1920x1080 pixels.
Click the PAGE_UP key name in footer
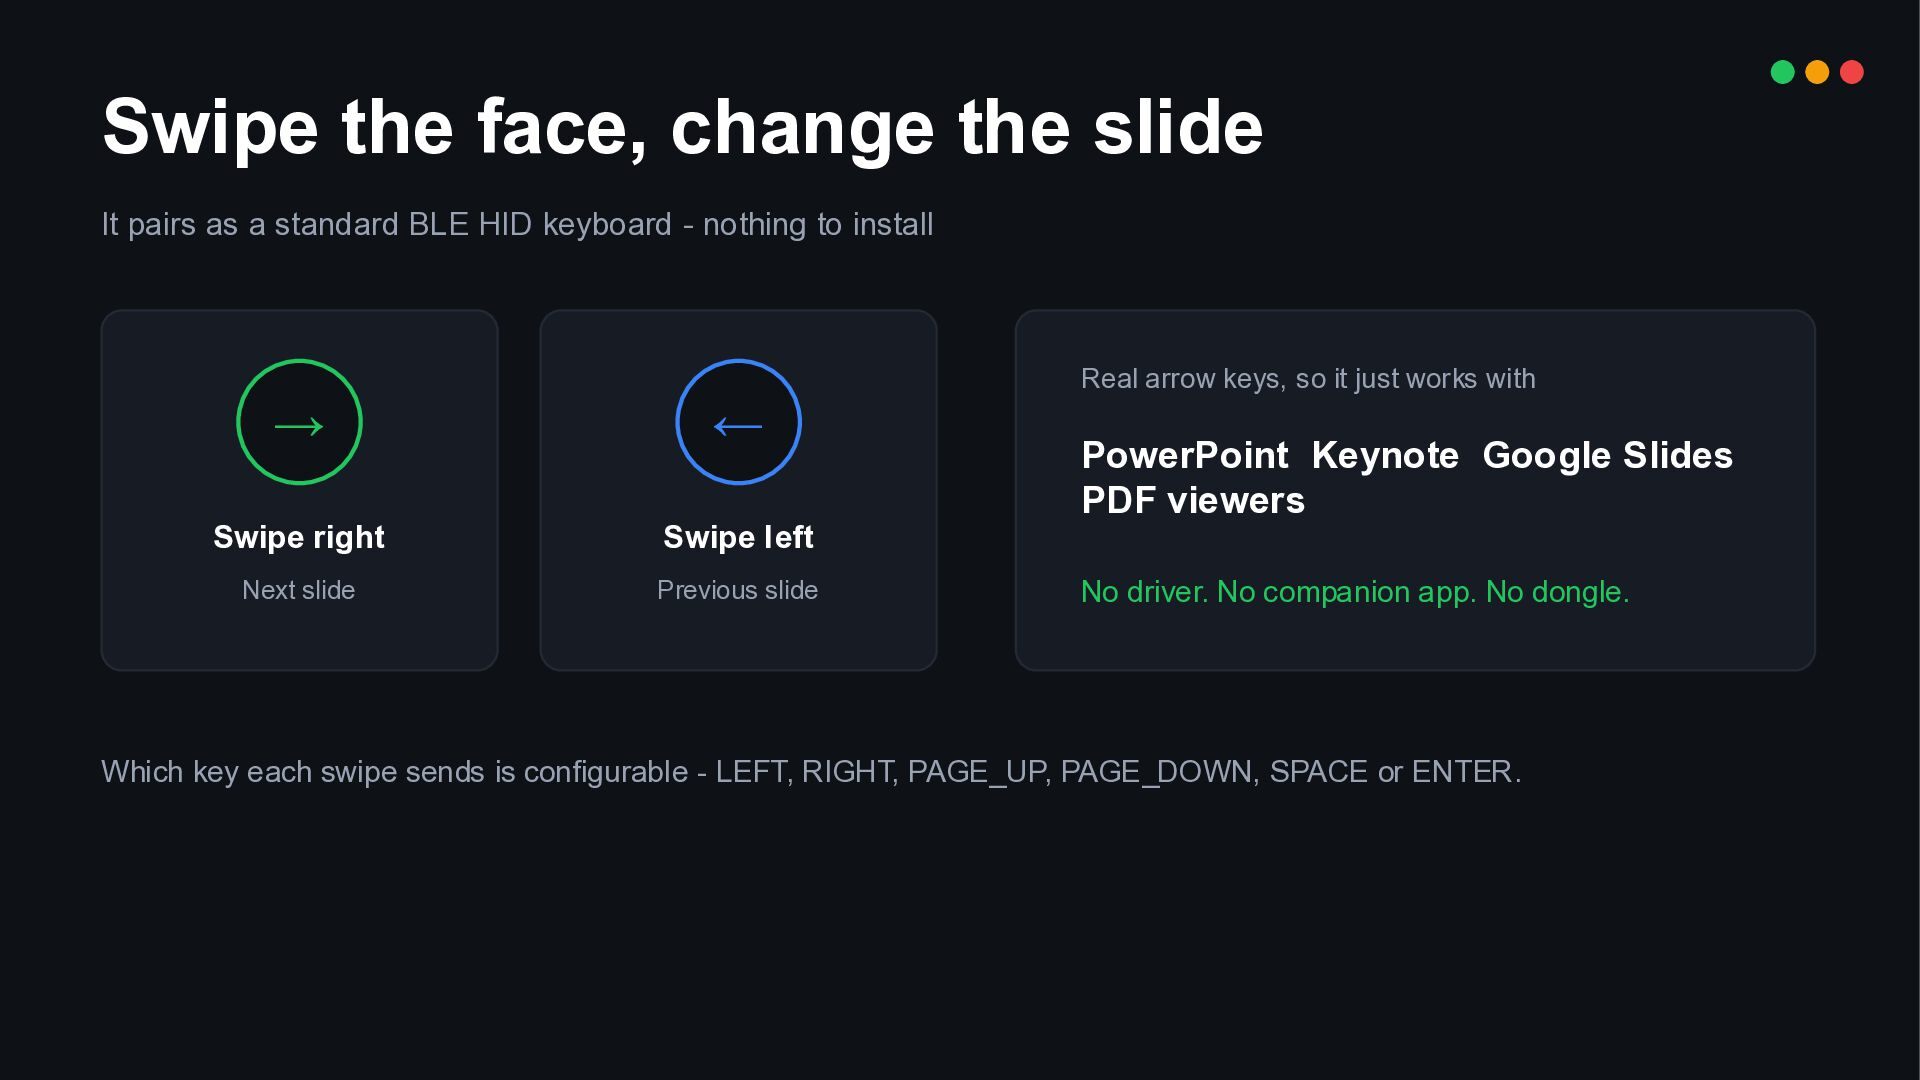(975, 772)
